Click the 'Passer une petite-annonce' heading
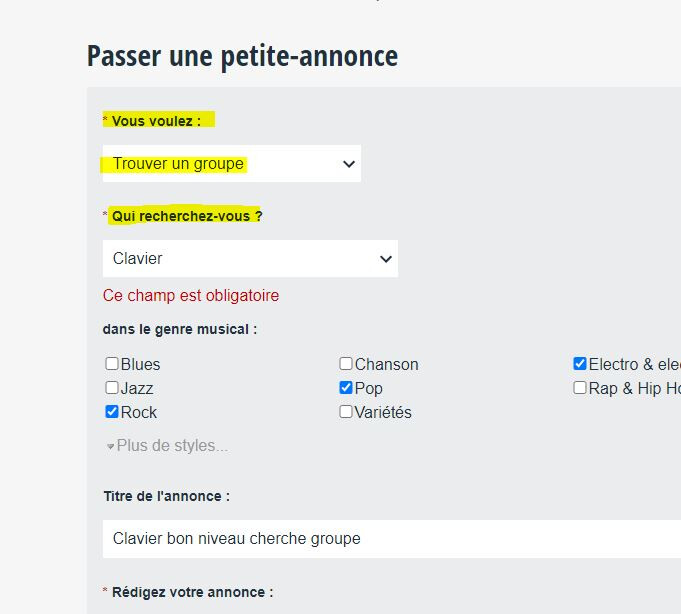Screen dimensions: 681x614 [242, 56]
